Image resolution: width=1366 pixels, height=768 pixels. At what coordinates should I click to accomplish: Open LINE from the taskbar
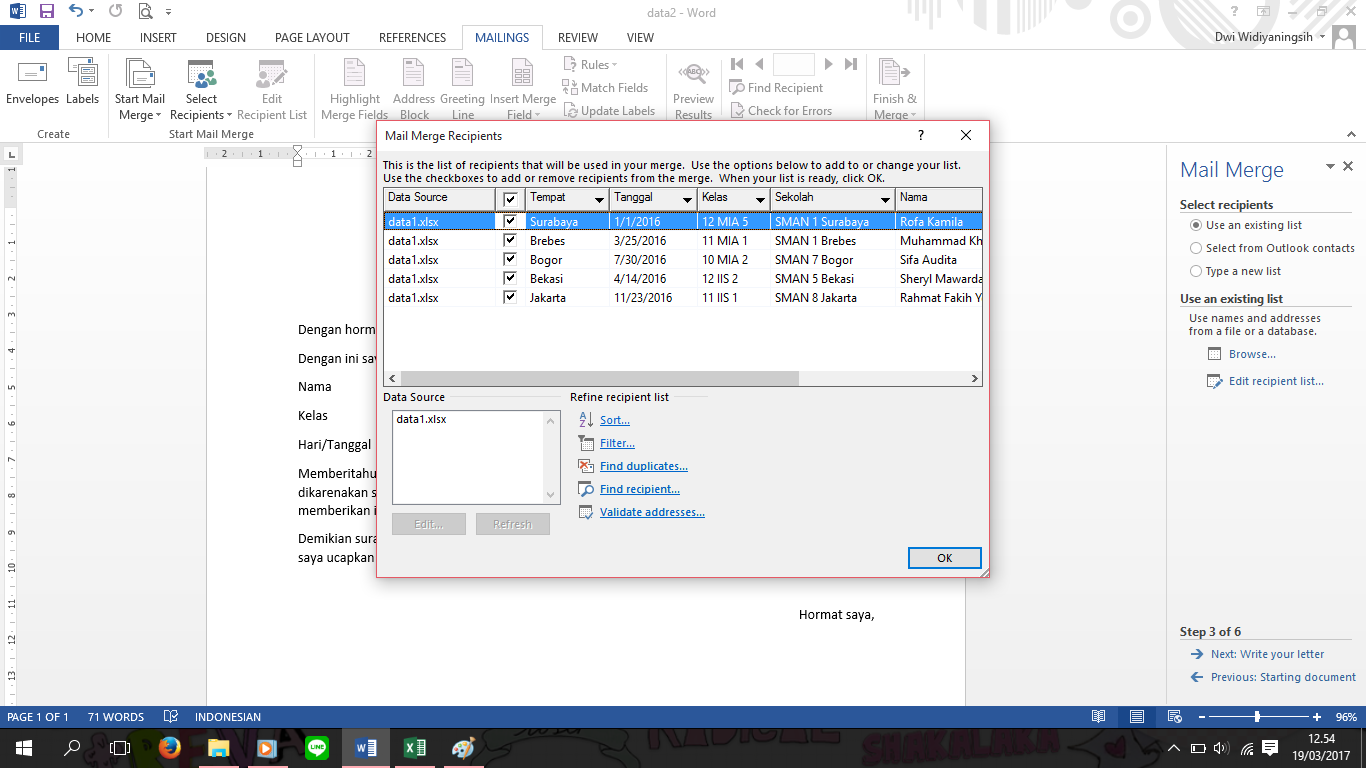[317, 747]
